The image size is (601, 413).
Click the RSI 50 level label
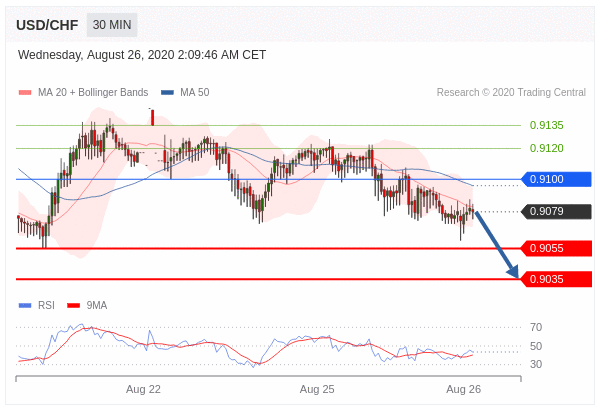(536, 346)
